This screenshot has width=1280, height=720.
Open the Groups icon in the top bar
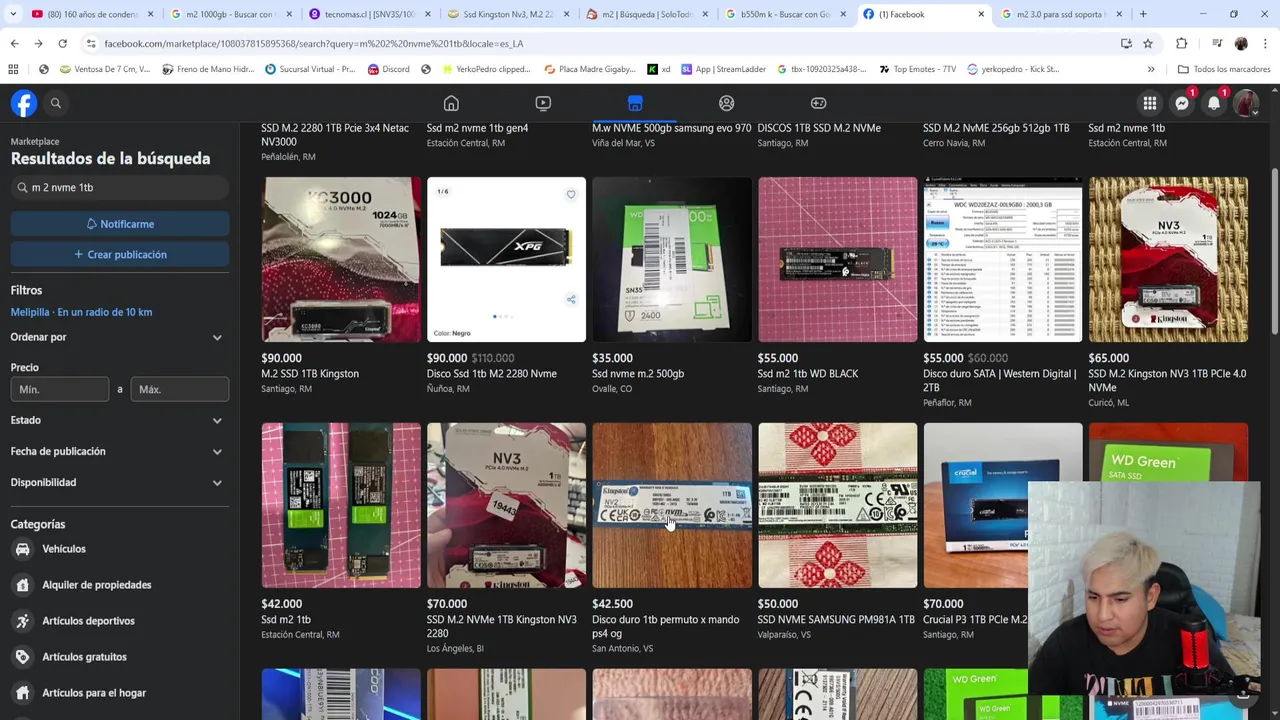(727, 103)
